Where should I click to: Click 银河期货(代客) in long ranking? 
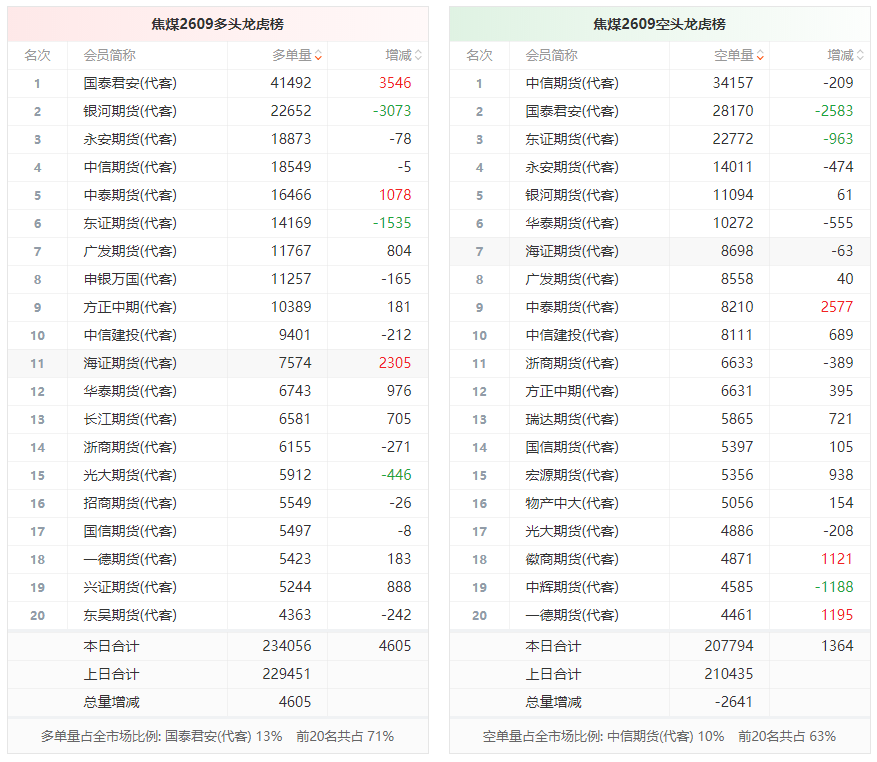click(130, 111)
